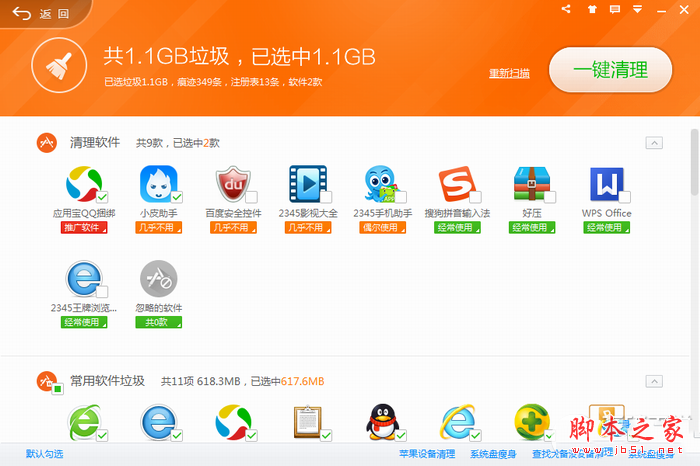
Task: Go back with the 返回 button
Action: click(40, 14)
